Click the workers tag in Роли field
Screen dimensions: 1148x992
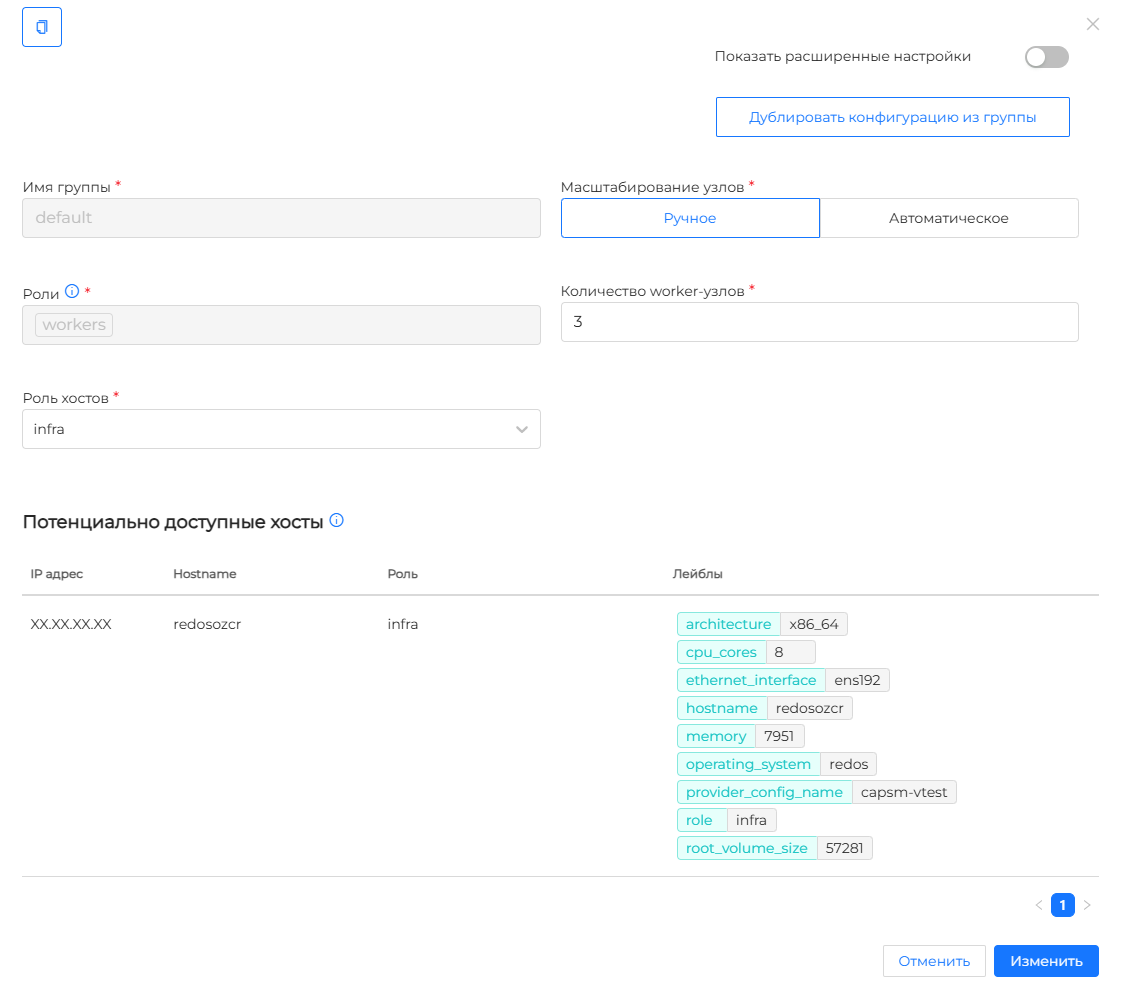74,325
